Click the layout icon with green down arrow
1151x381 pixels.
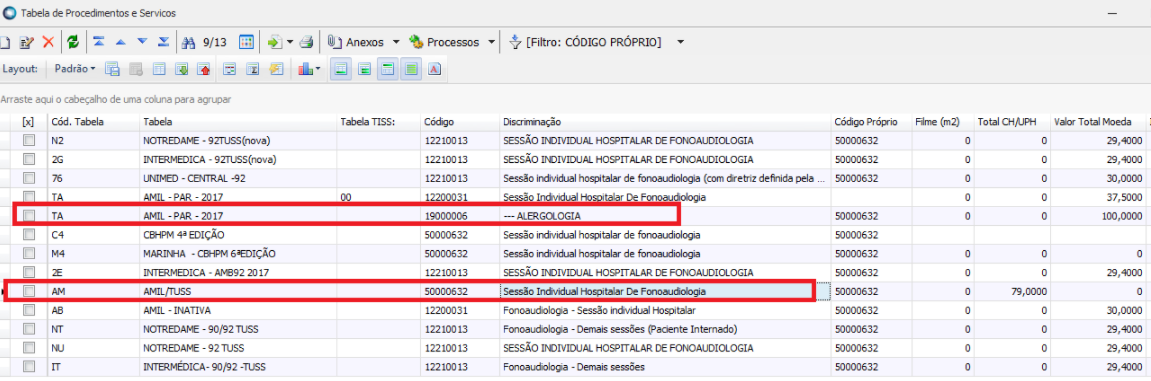[181, 69]
